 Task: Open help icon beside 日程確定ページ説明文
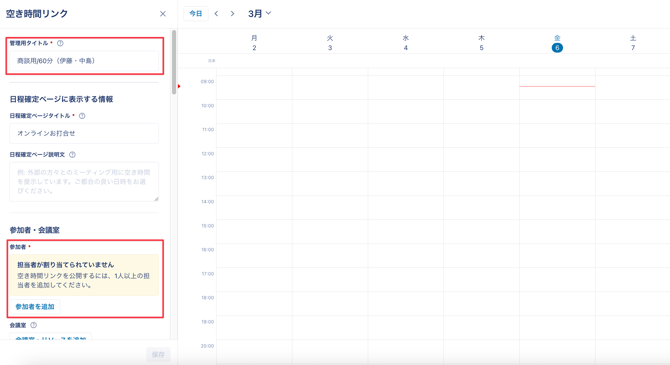pos(72,155)
